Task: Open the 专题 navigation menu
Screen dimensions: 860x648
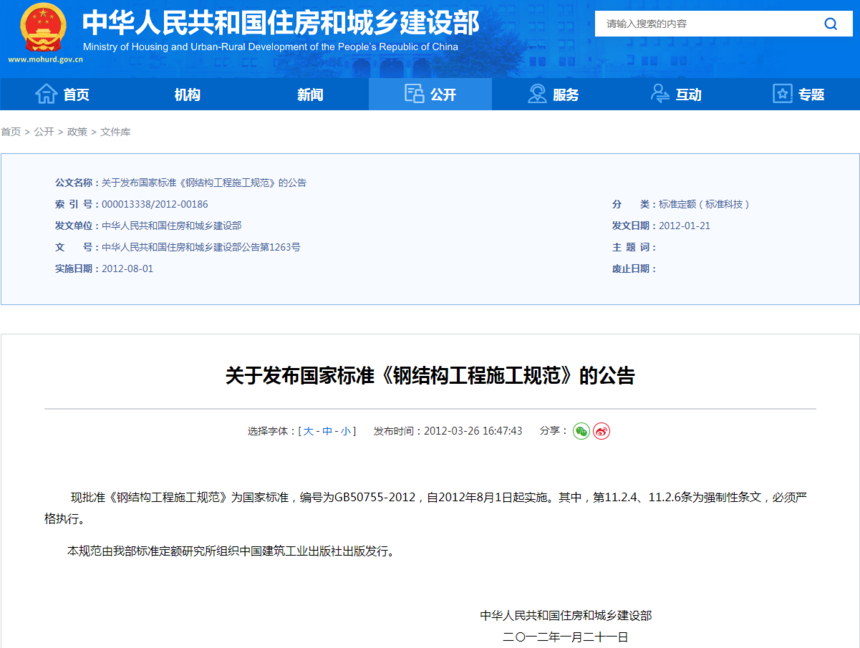Action: [811, 94]
